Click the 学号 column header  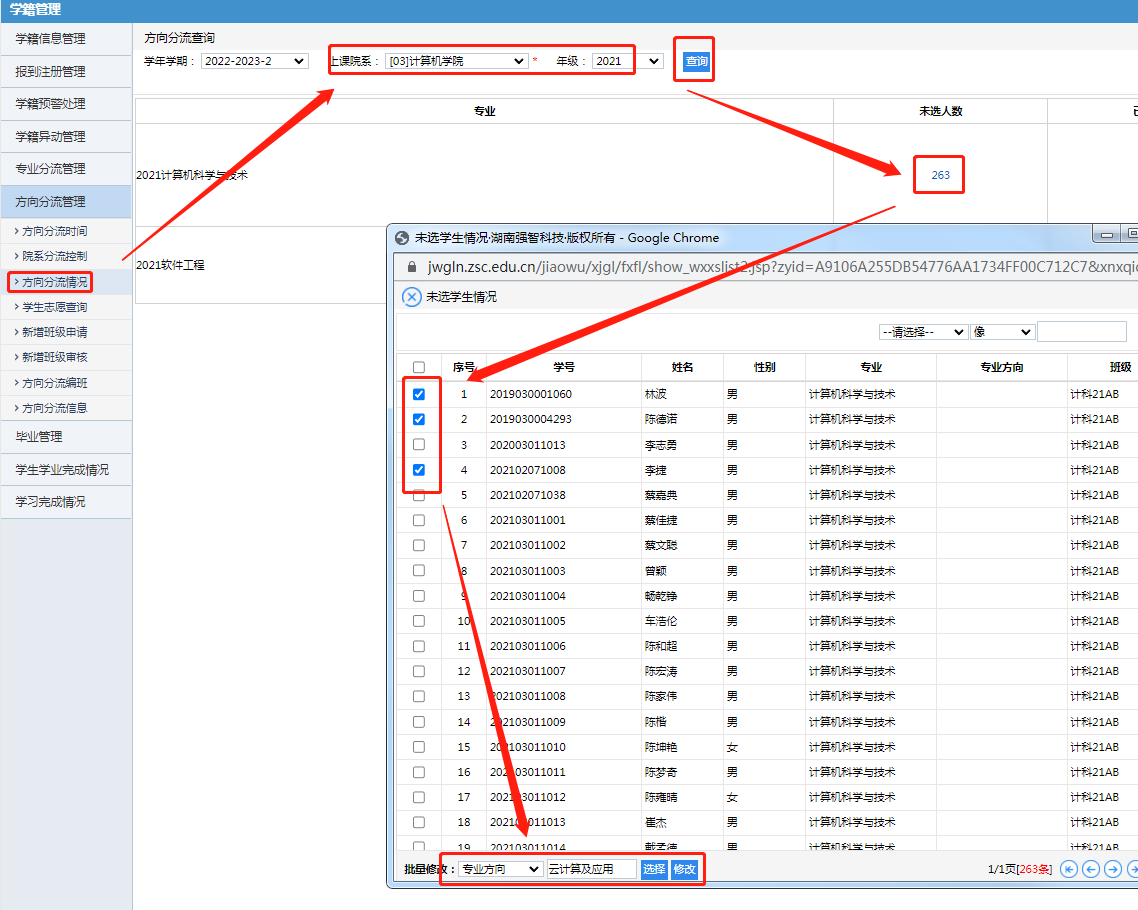tap(564, 367)
